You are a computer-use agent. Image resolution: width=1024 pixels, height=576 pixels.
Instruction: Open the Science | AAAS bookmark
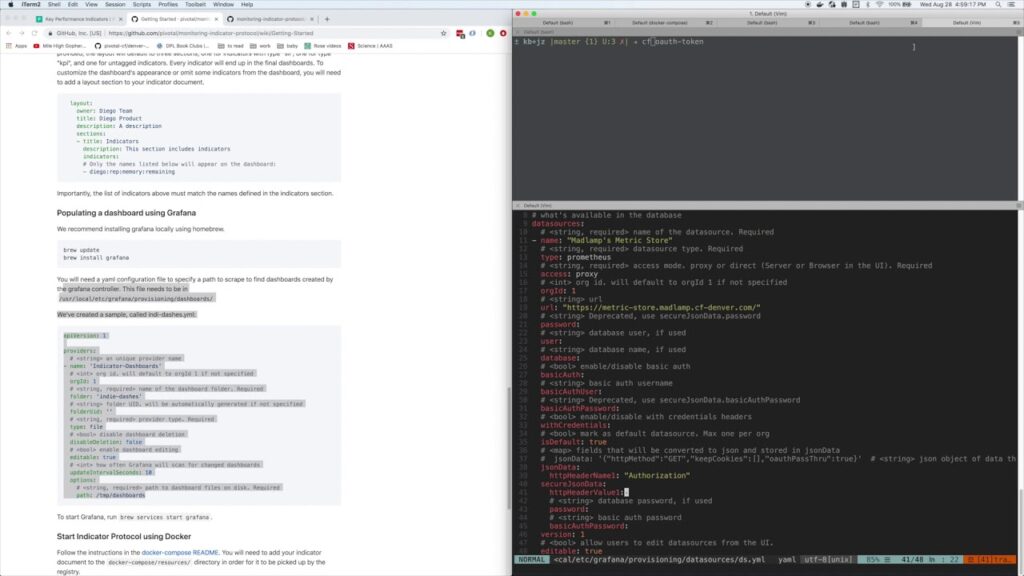pos(370,46)
